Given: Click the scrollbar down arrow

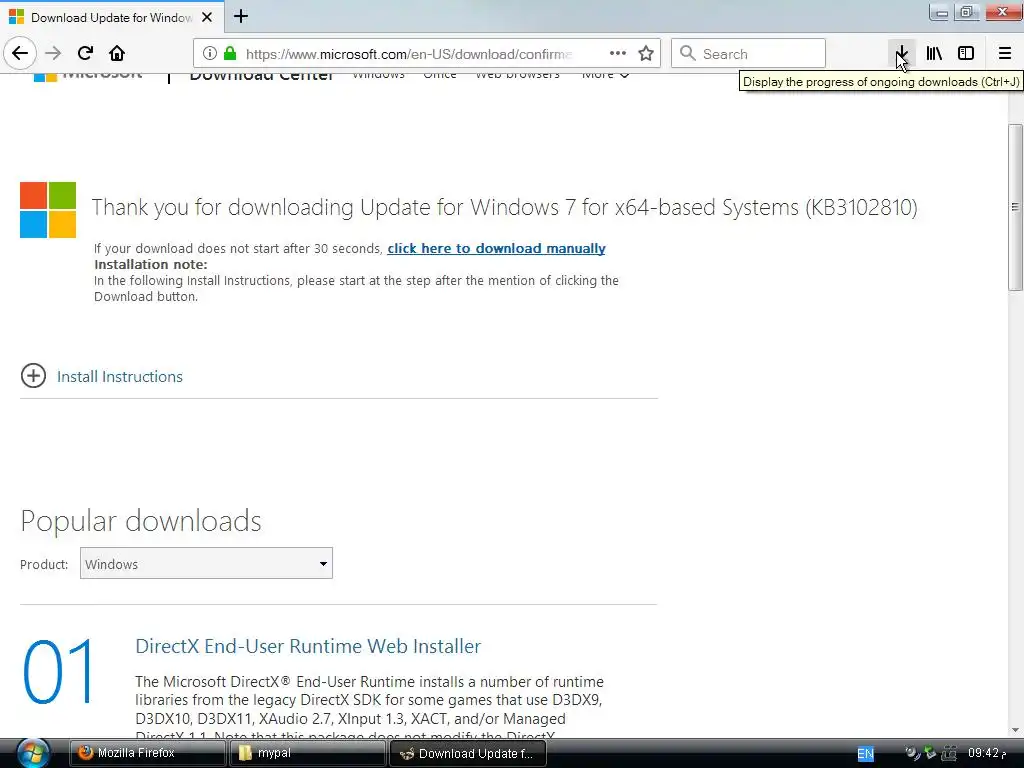Looking at the screenshot, I should pyautogui.click(x=1015, y=730).
